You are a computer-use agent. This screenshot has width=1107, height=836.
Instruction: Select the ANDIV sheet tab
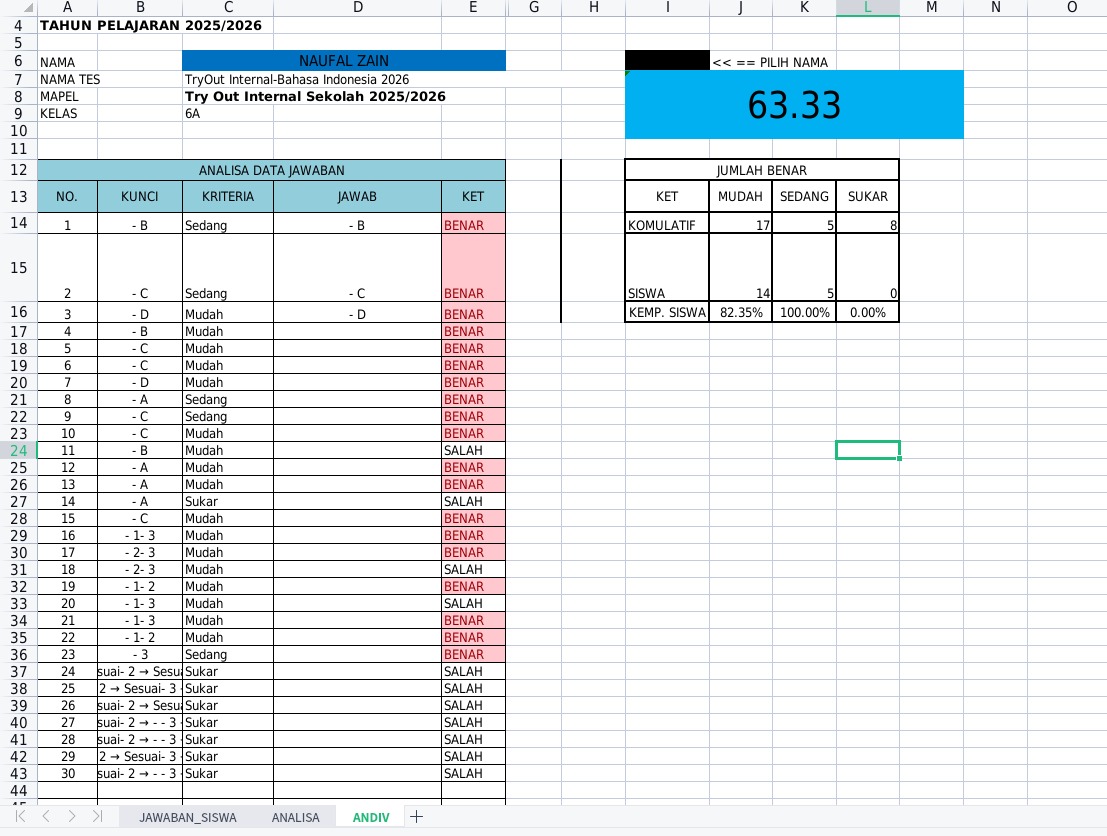(371, 818)
